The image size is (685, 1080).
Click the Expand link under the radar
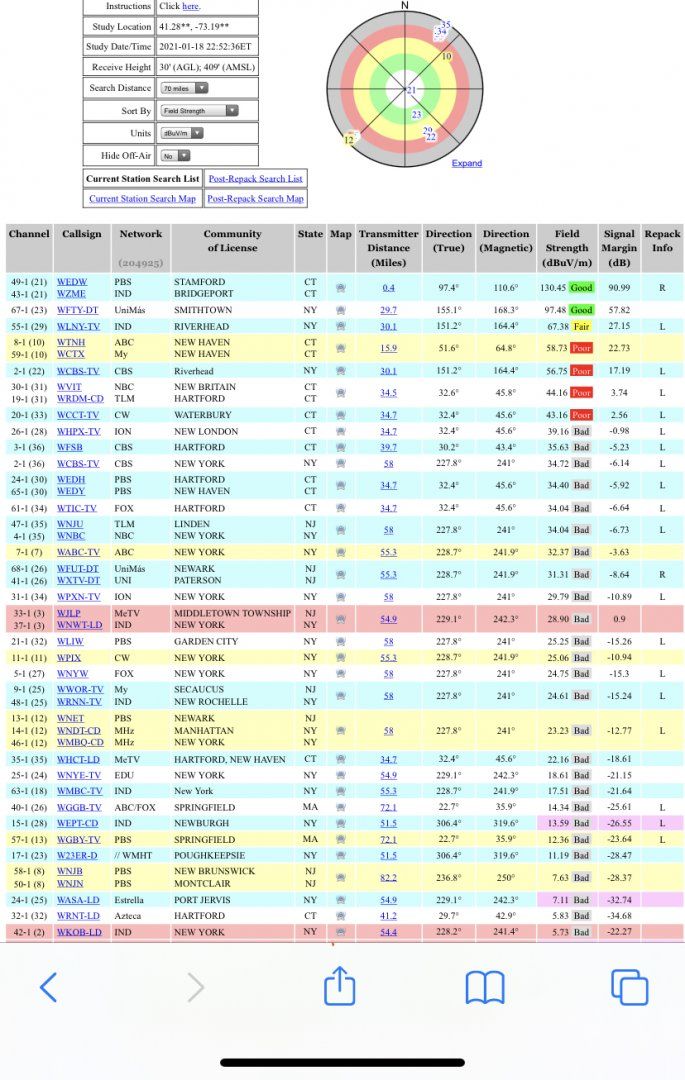(467, 163)
